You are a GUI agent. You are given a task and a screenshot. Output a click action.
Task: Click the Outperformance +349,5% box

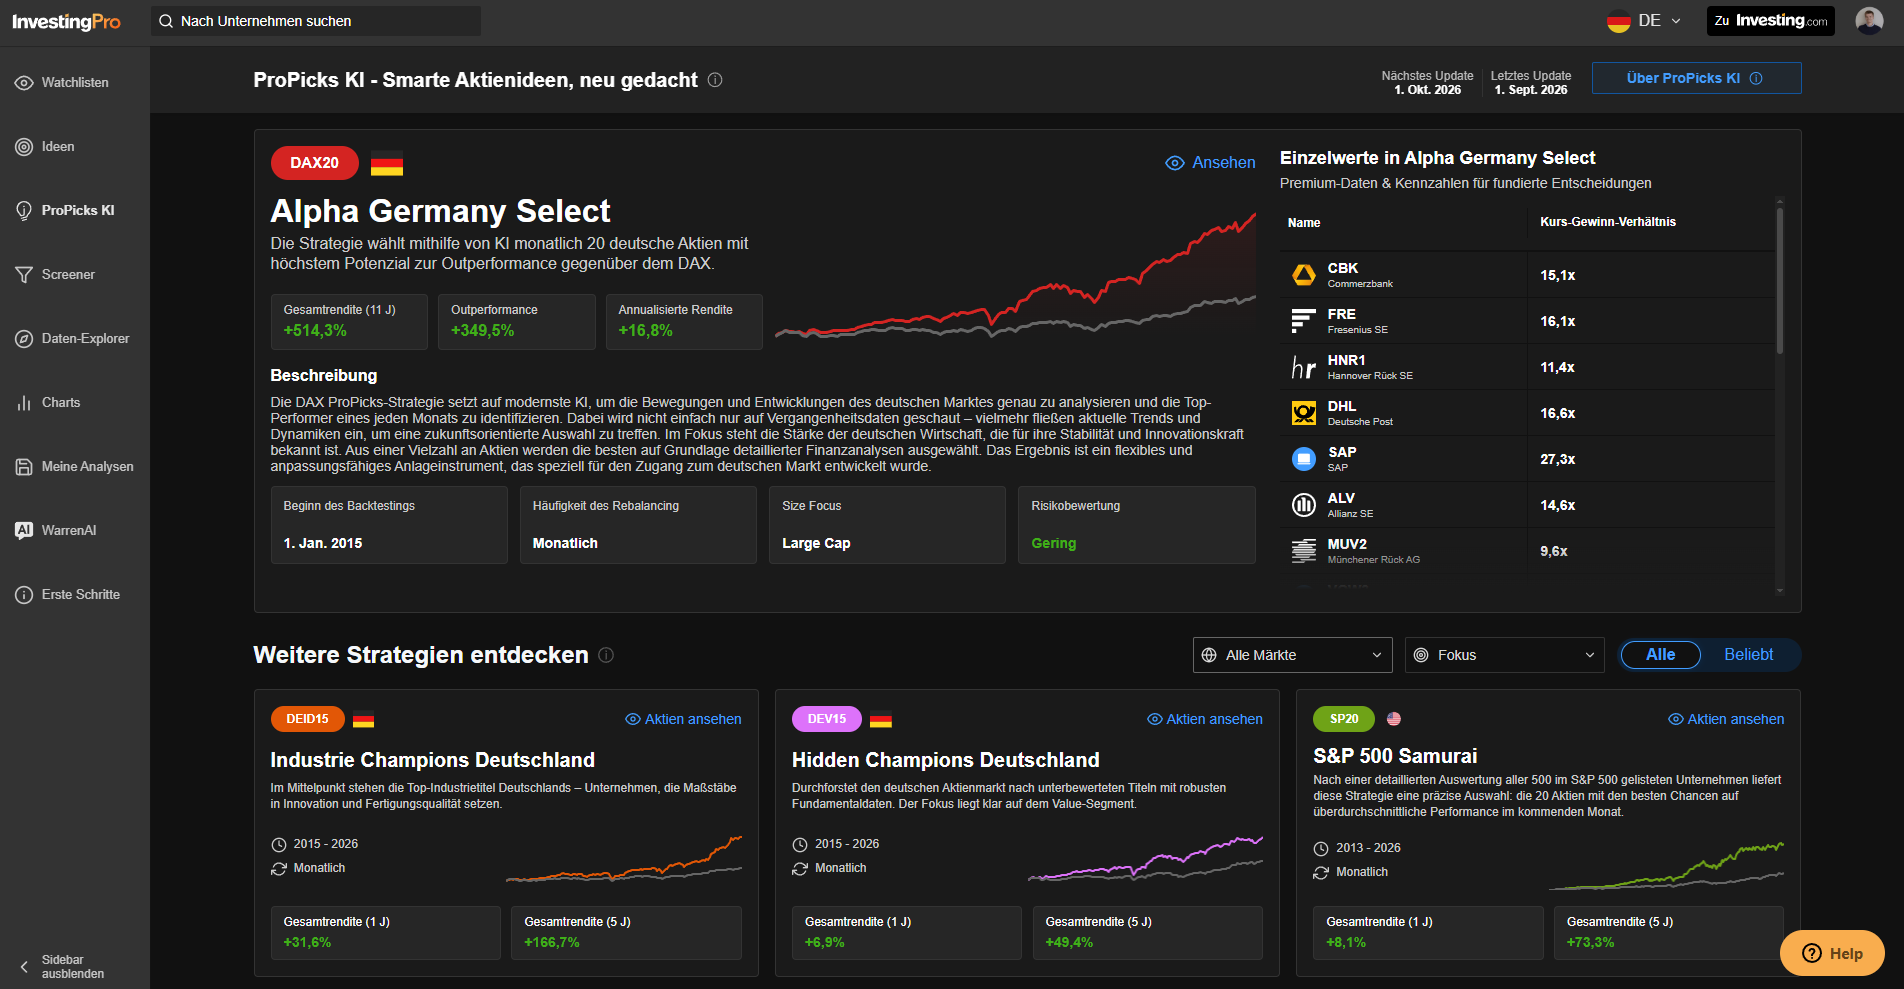pyautogui.click(x=516, y=322)
